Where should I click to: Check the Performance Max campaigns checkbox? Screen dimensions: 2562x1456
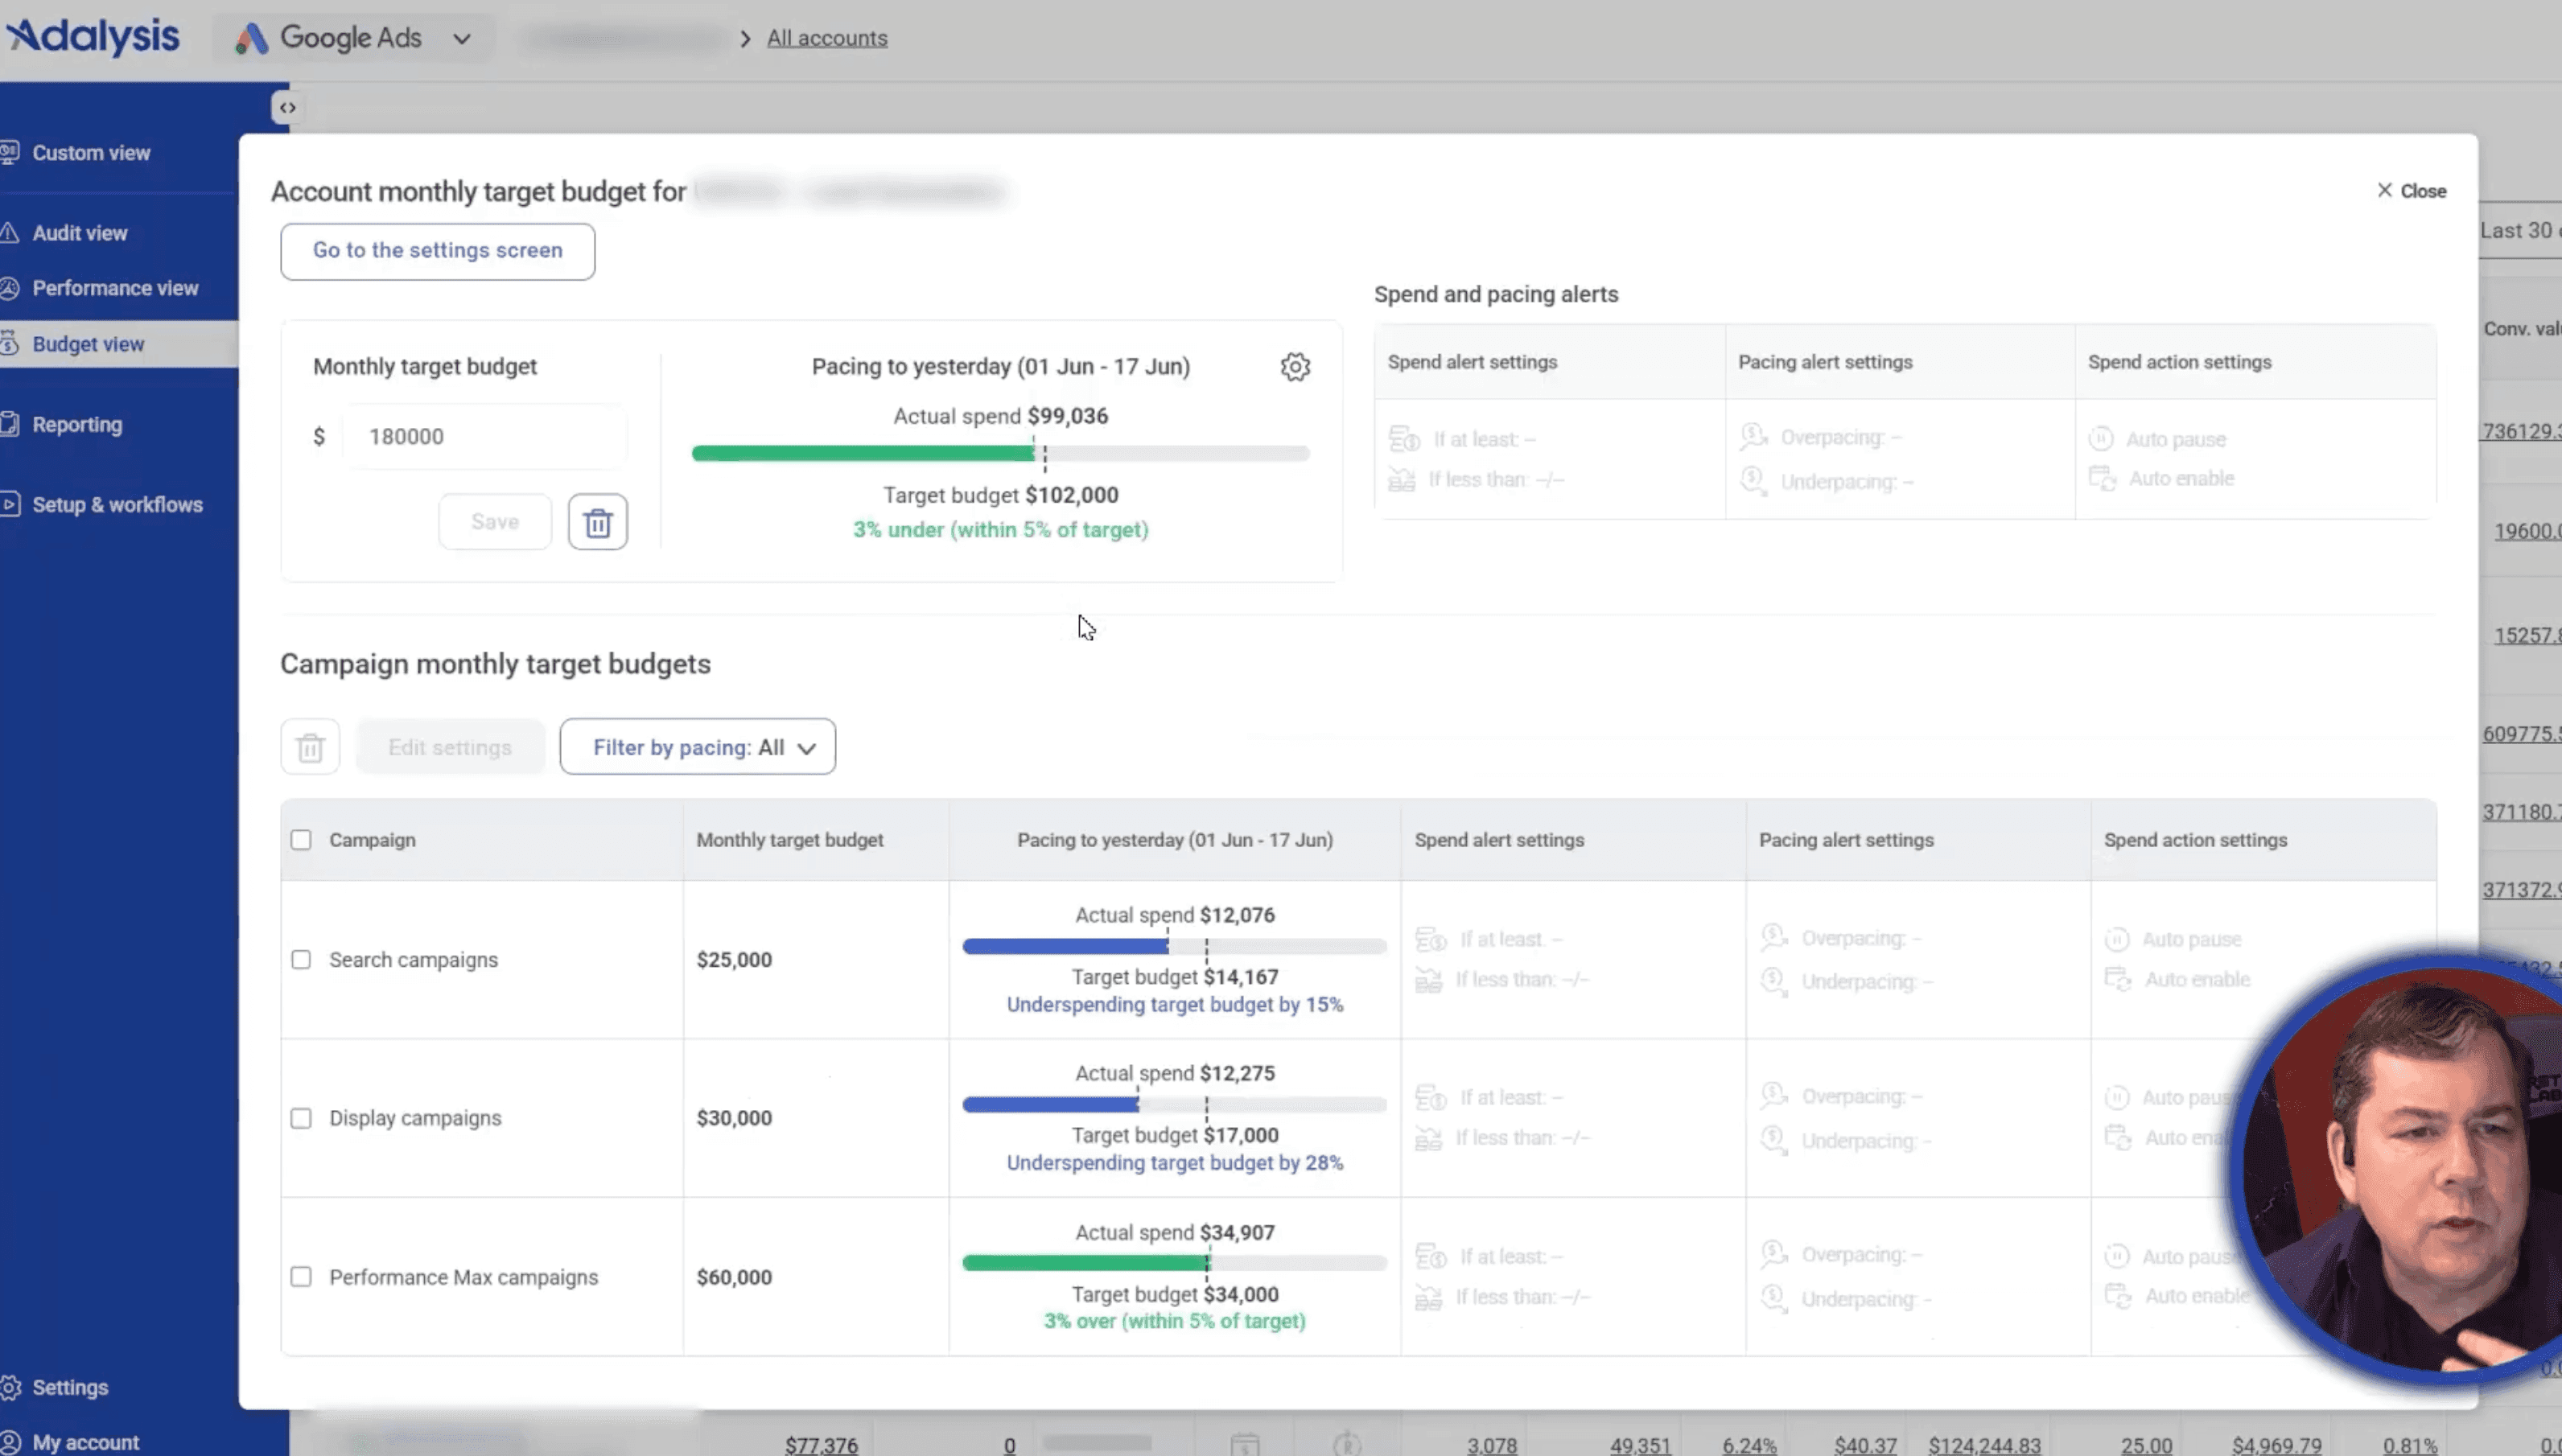pos(301,1277)
